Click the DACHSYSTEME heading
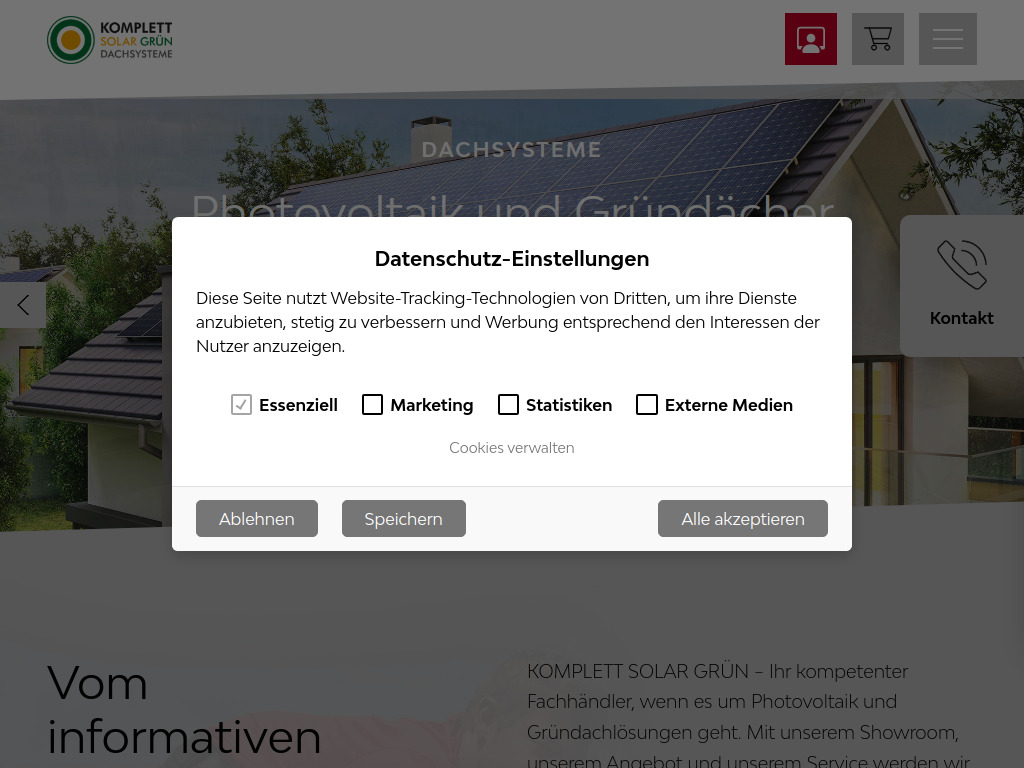 pyautogui.click(x=512, y=149)
